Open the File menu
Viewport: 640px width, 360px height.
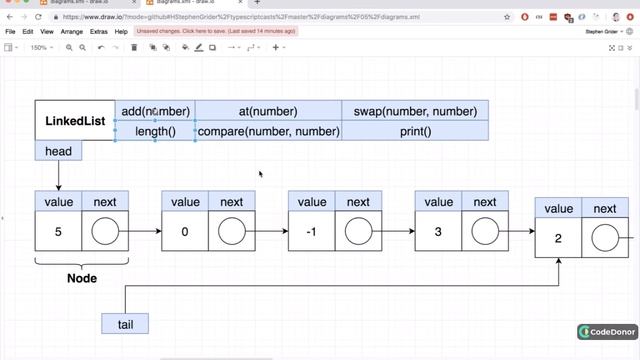click(x=10, y=31)
